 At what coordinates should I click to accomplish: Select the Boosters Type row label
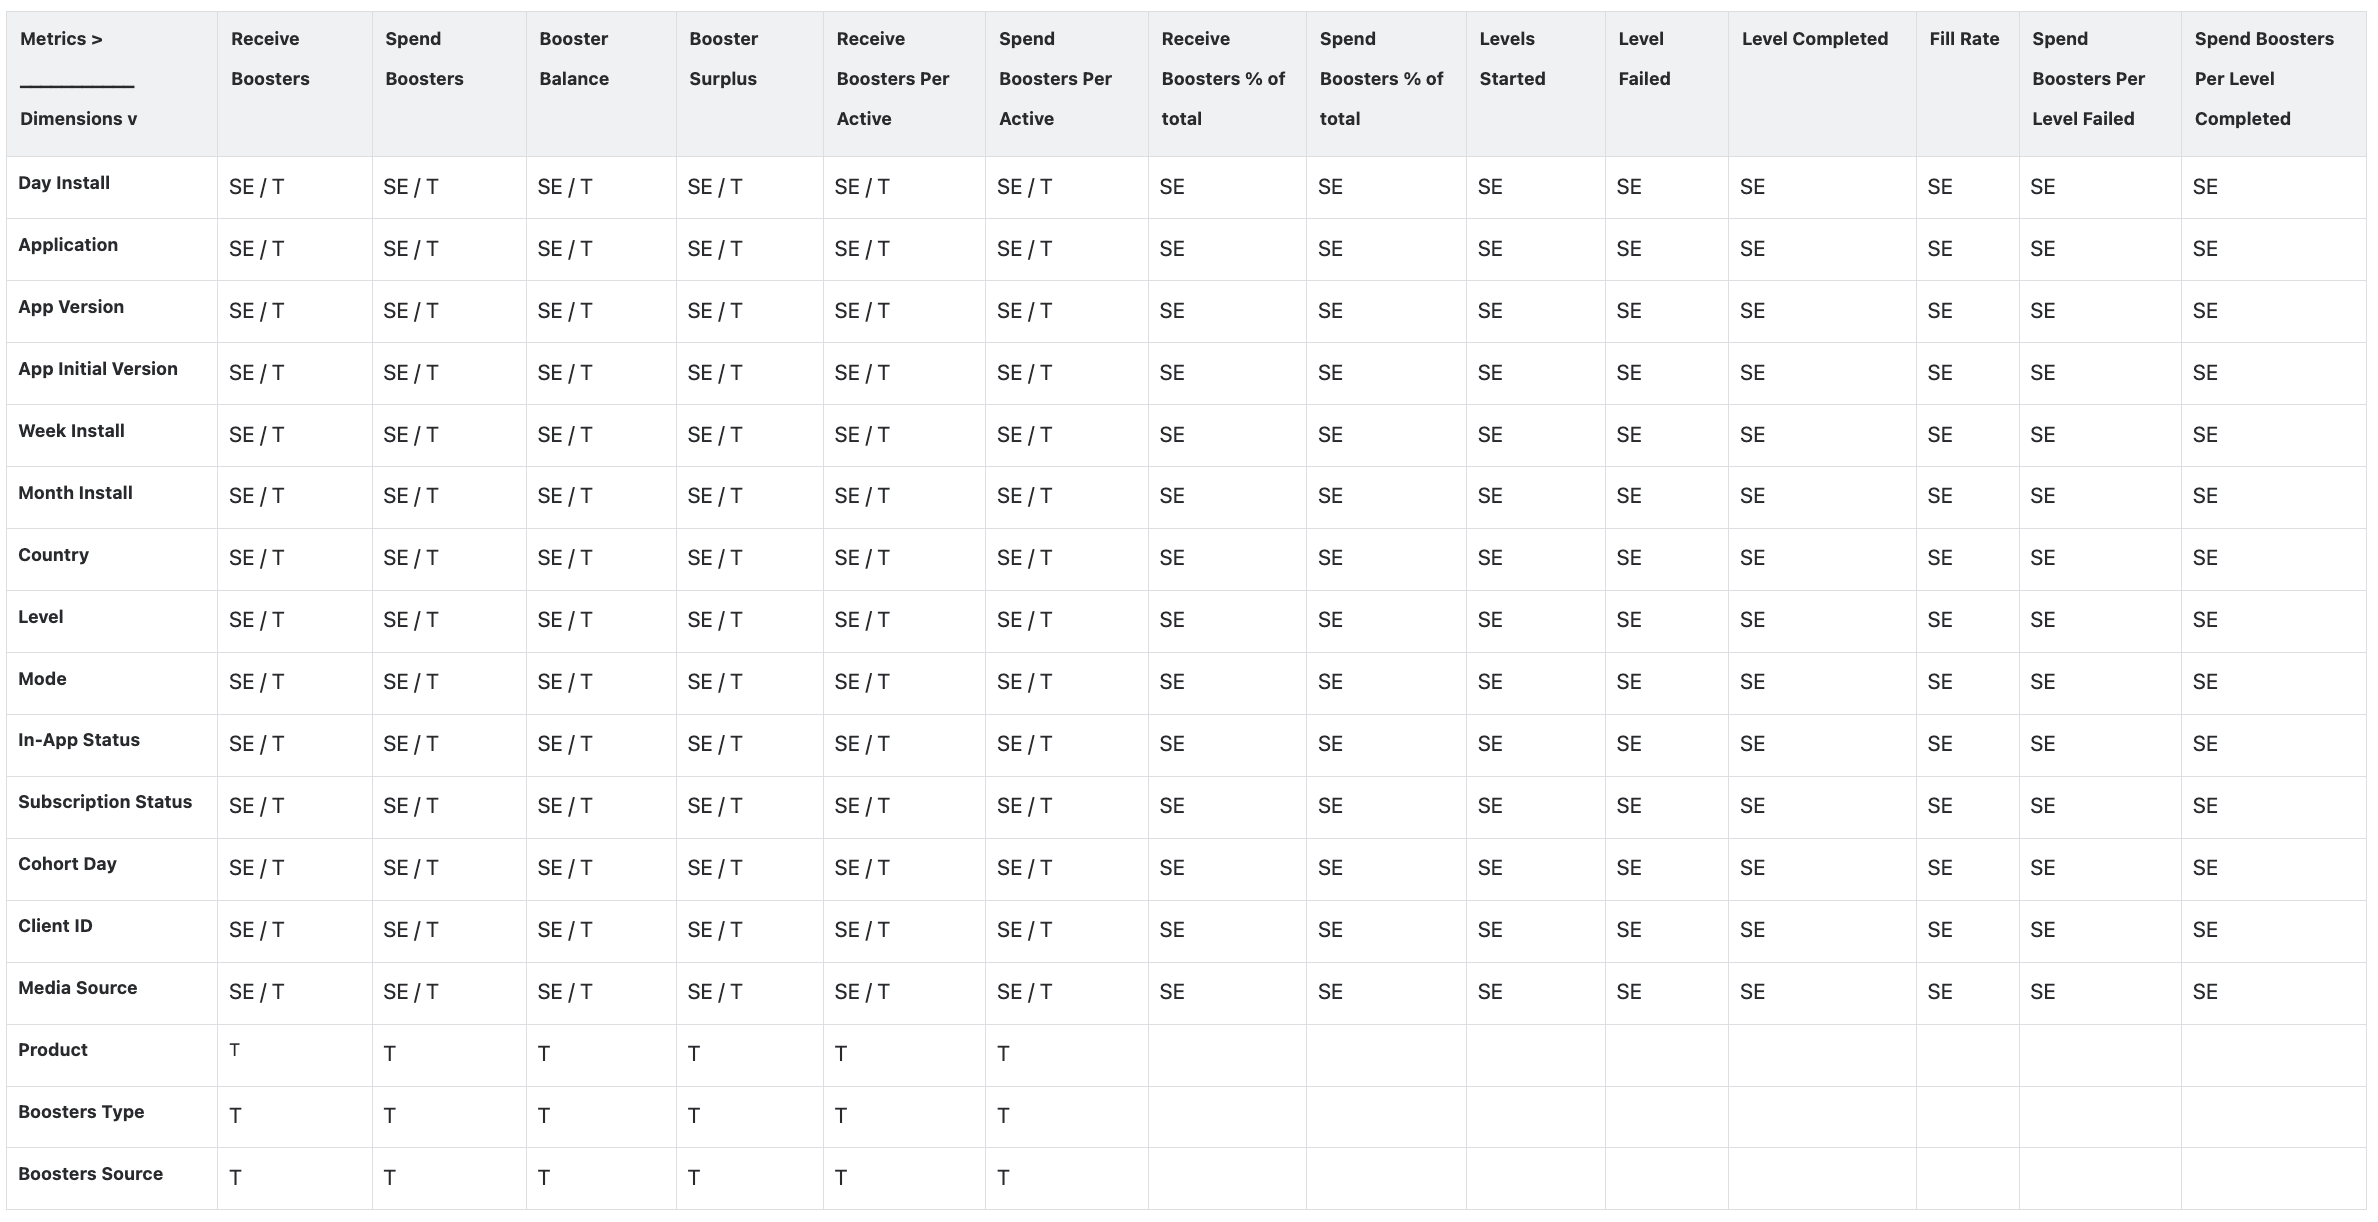81,1112
